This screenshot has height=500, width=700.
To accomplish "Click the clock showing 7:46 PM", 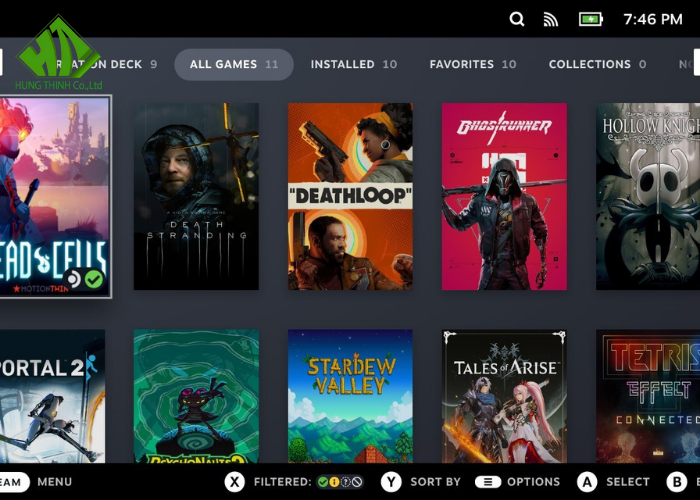I will 653,19.
